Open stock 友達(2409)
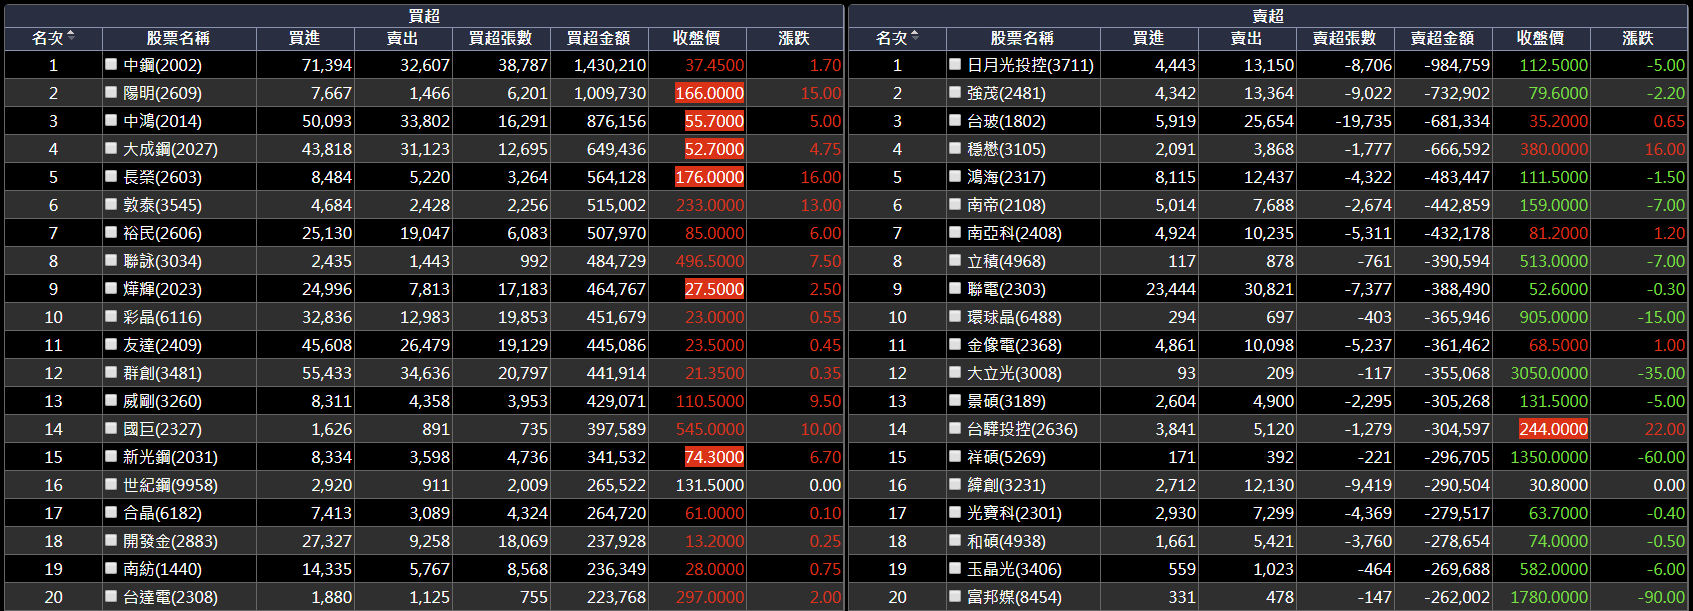The height and width of the screenshot is (611, 1693). (162, 345)
